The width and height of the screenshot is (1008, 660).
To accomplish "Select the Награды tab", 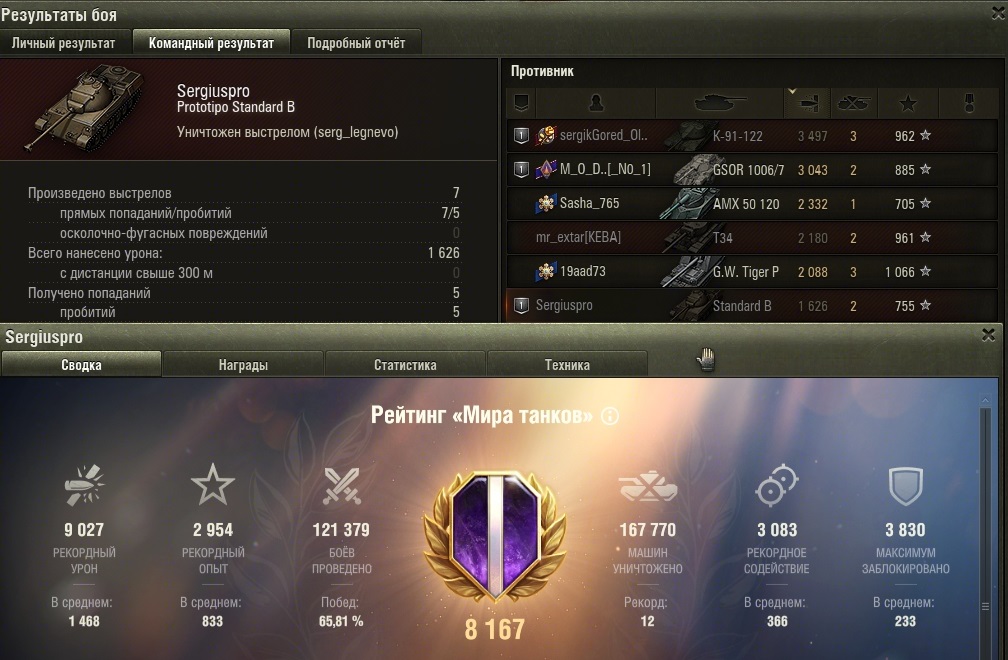I will 243,364.
